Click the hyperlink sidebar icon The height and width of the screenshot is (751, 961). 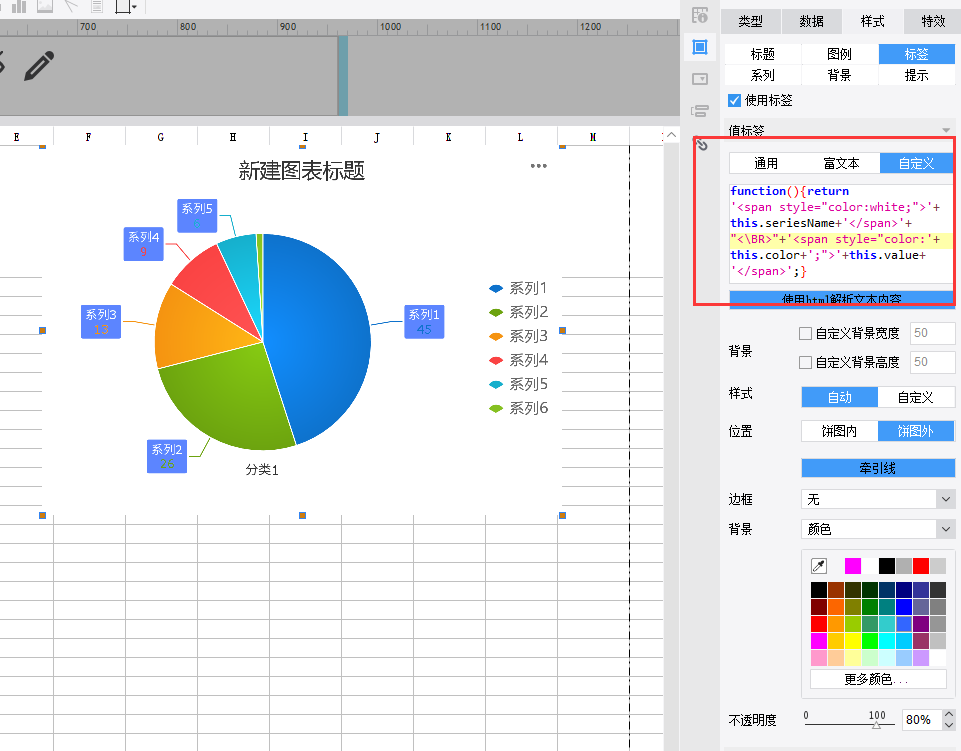pyautogui.click(x=702, y=145)
